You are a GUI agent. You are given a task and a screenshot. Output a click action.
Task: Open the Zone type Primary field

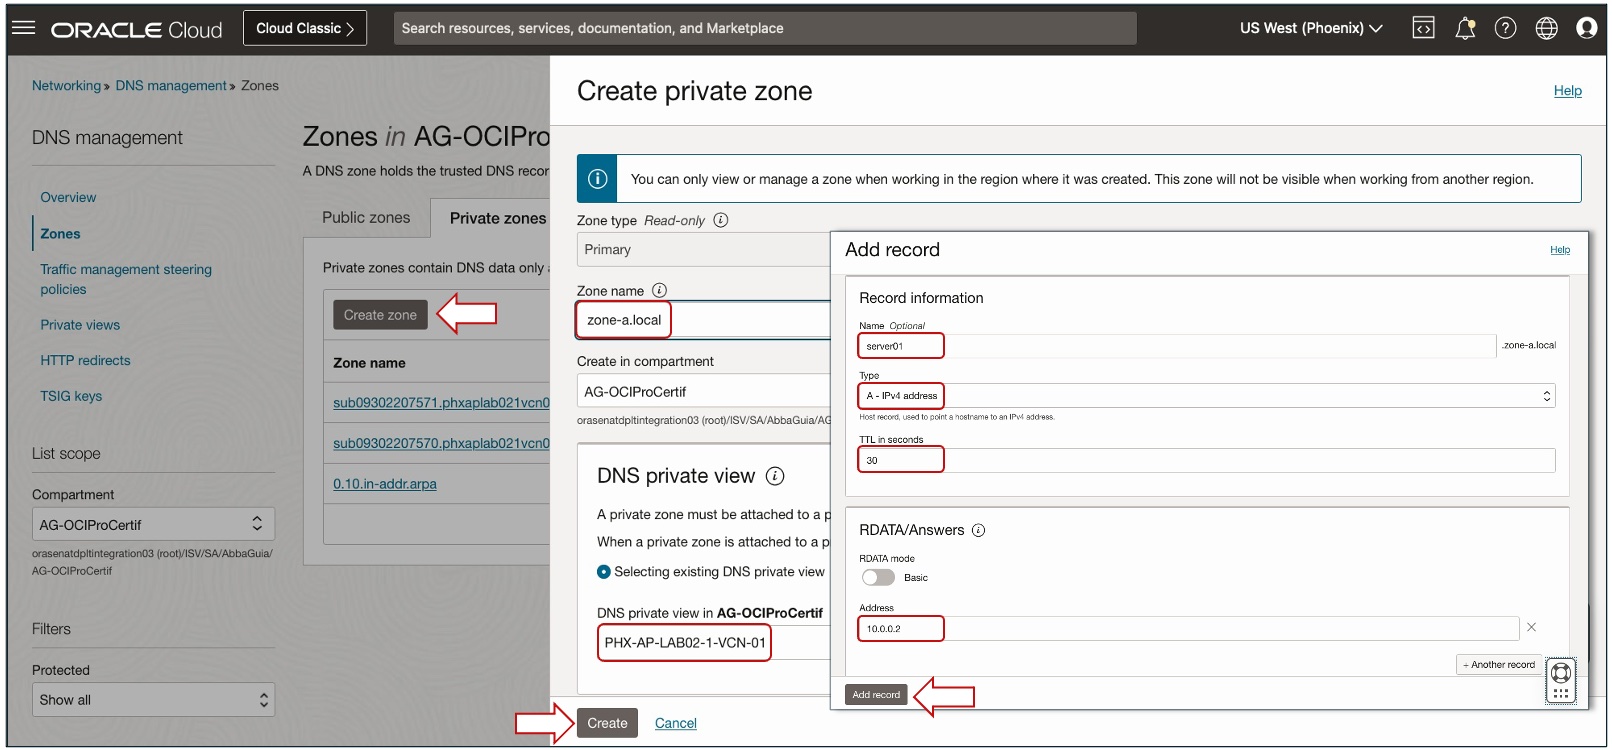[x=704, y=249]
